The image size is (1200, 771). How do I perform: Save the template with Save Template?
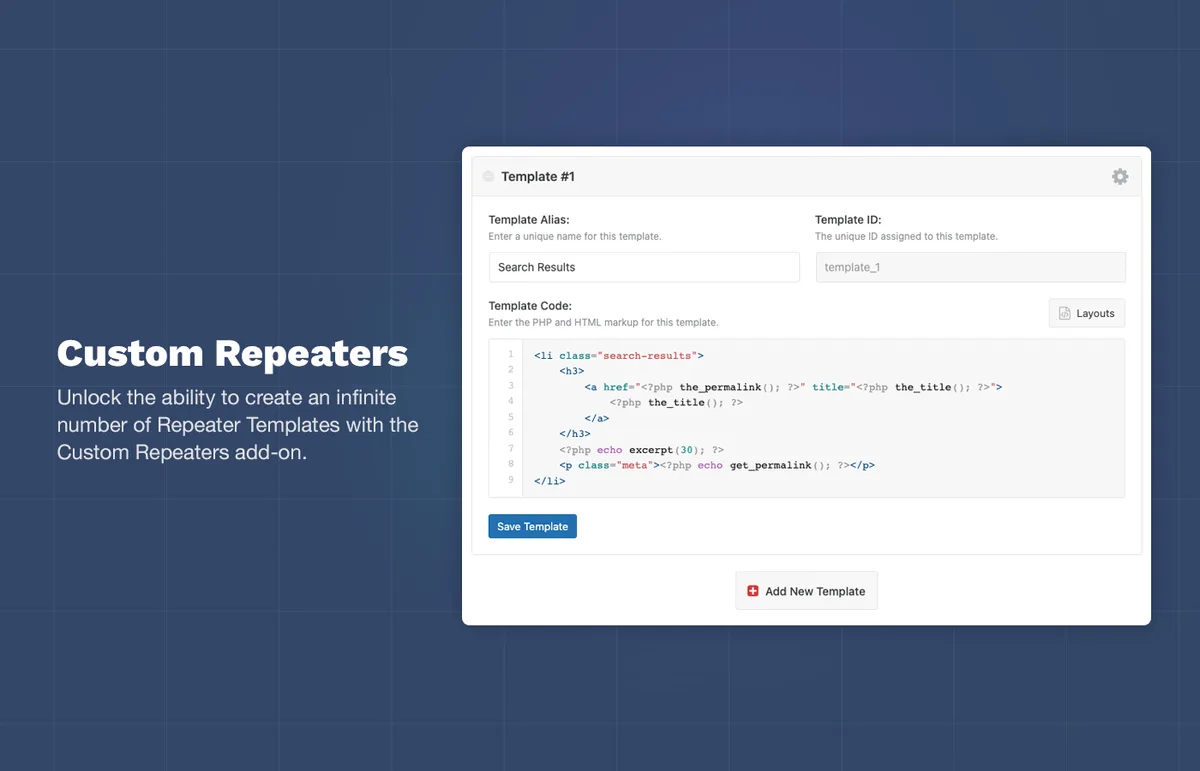(532, 526)
